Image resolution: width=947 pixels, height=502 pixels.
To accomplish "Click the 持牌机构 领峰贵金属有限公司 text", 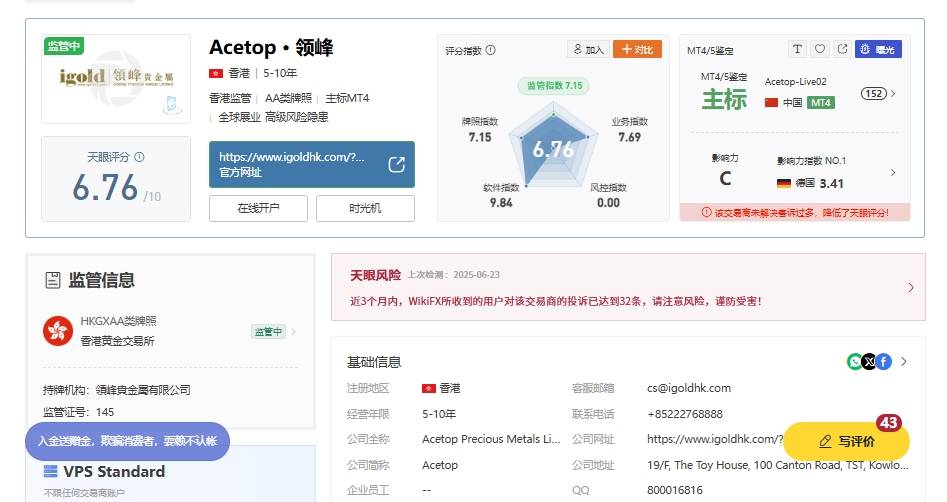I will (117, 390).
